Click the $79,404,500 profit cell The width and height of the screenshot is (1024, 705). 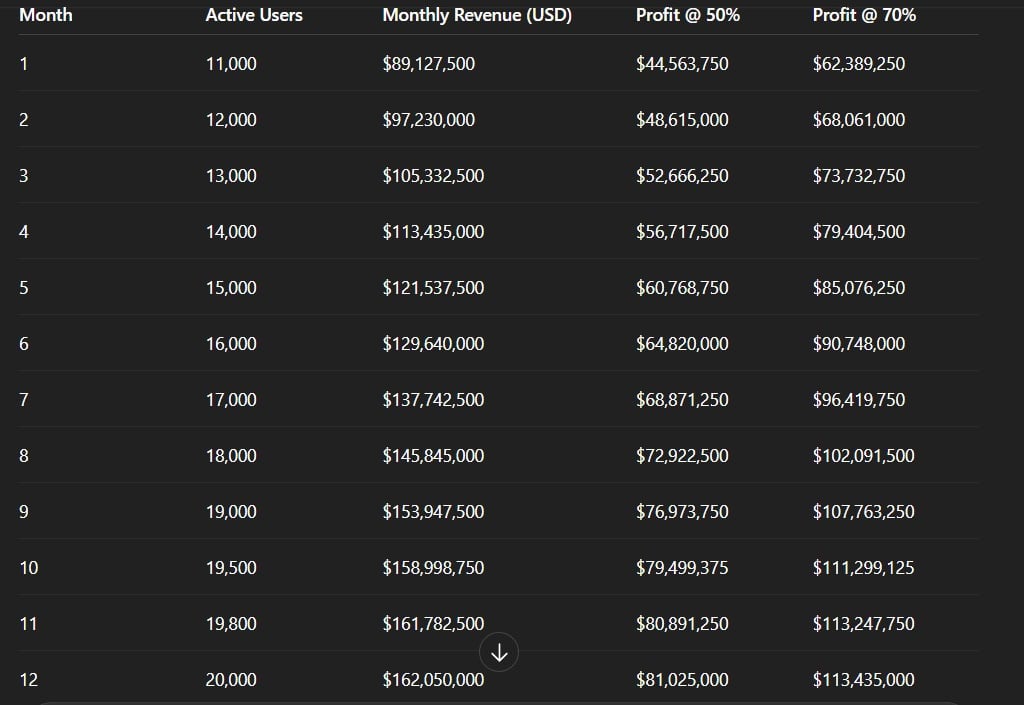(x=859, y=232)
